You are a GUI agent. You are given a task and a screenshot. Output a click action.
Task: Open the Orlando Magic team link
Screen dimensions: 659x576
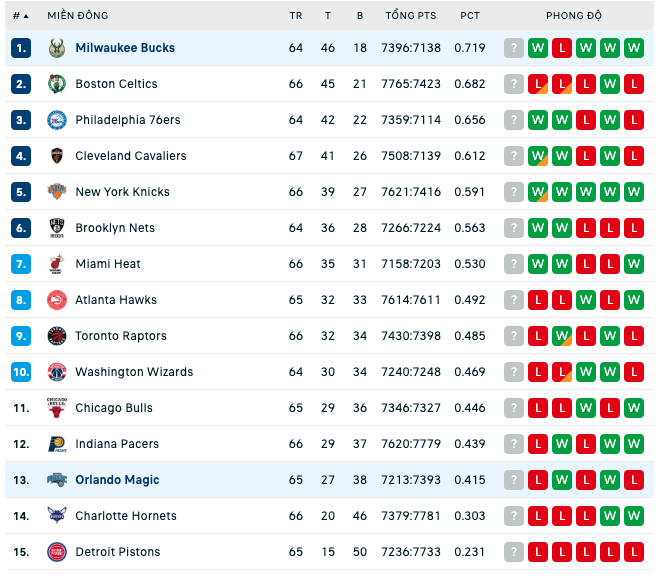[x=117, y=480]
